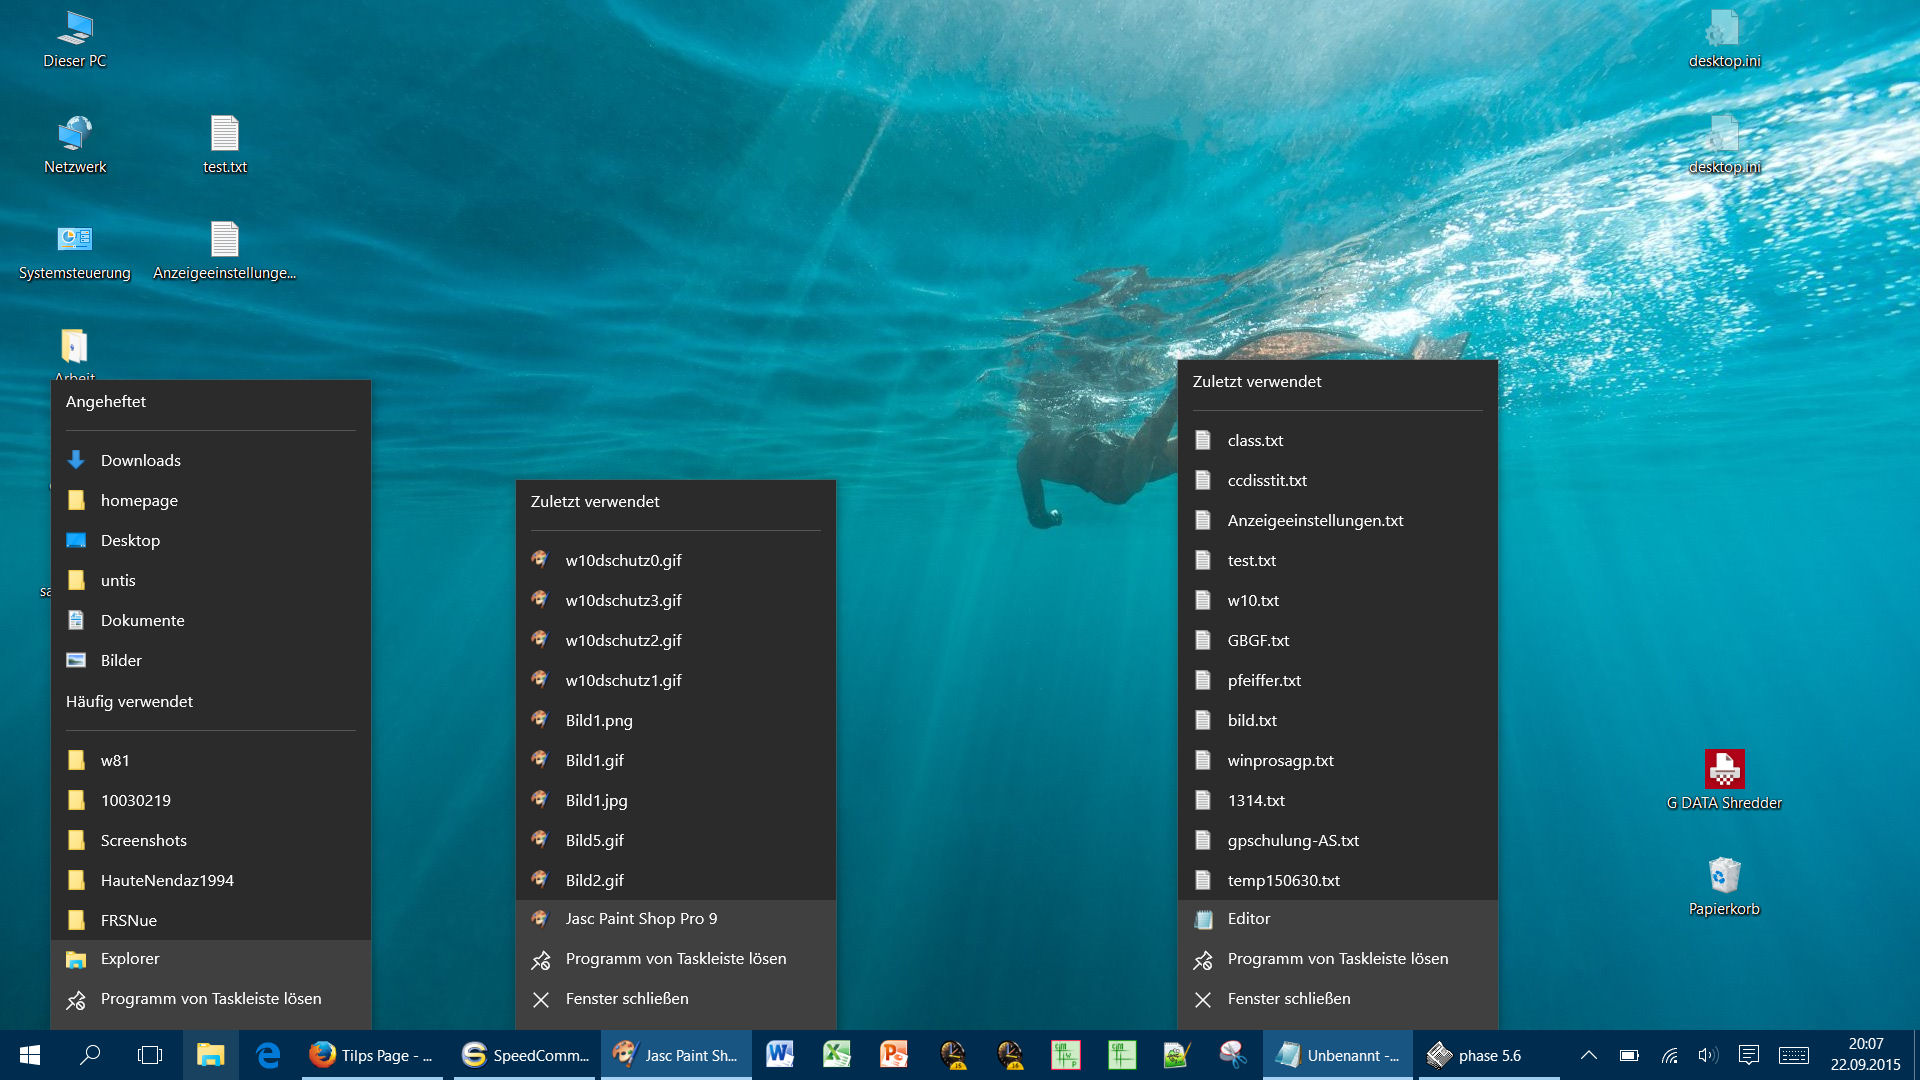
Task: Open class.txt from Editor recent list
Action: (x=1255, y=440)
